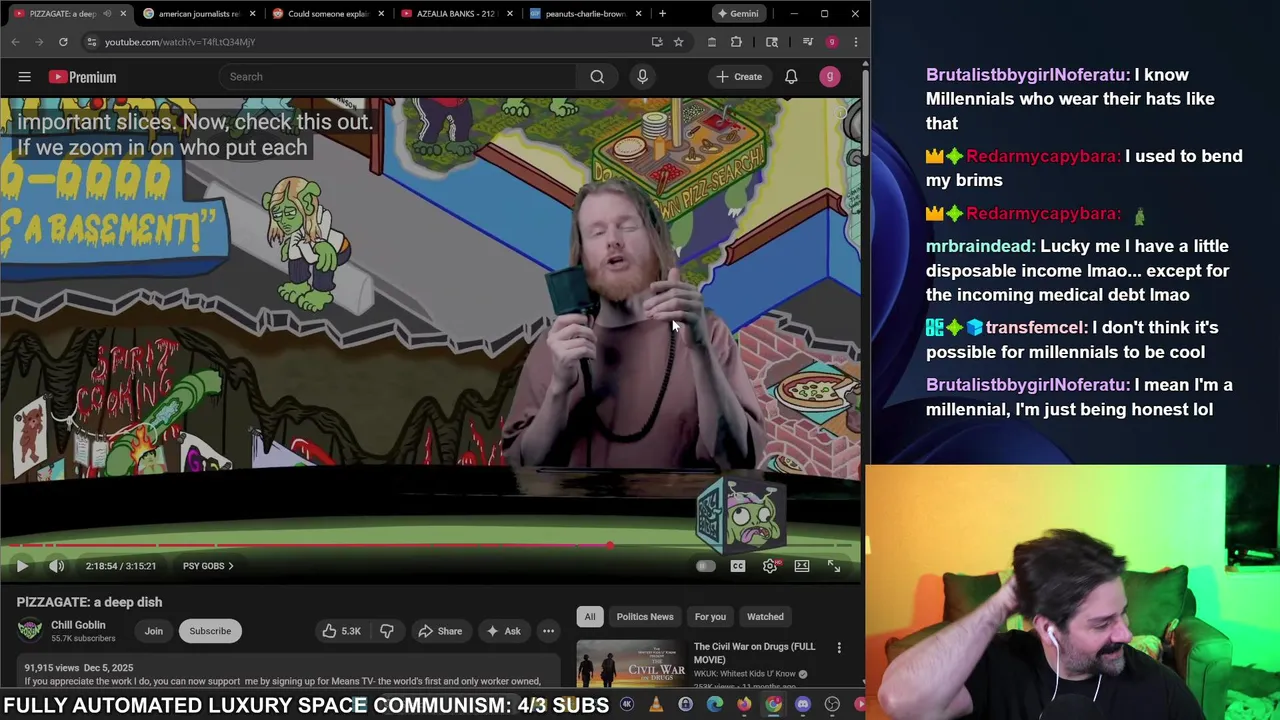Close the AZEALIA BANKS tab

pos(510,14)
